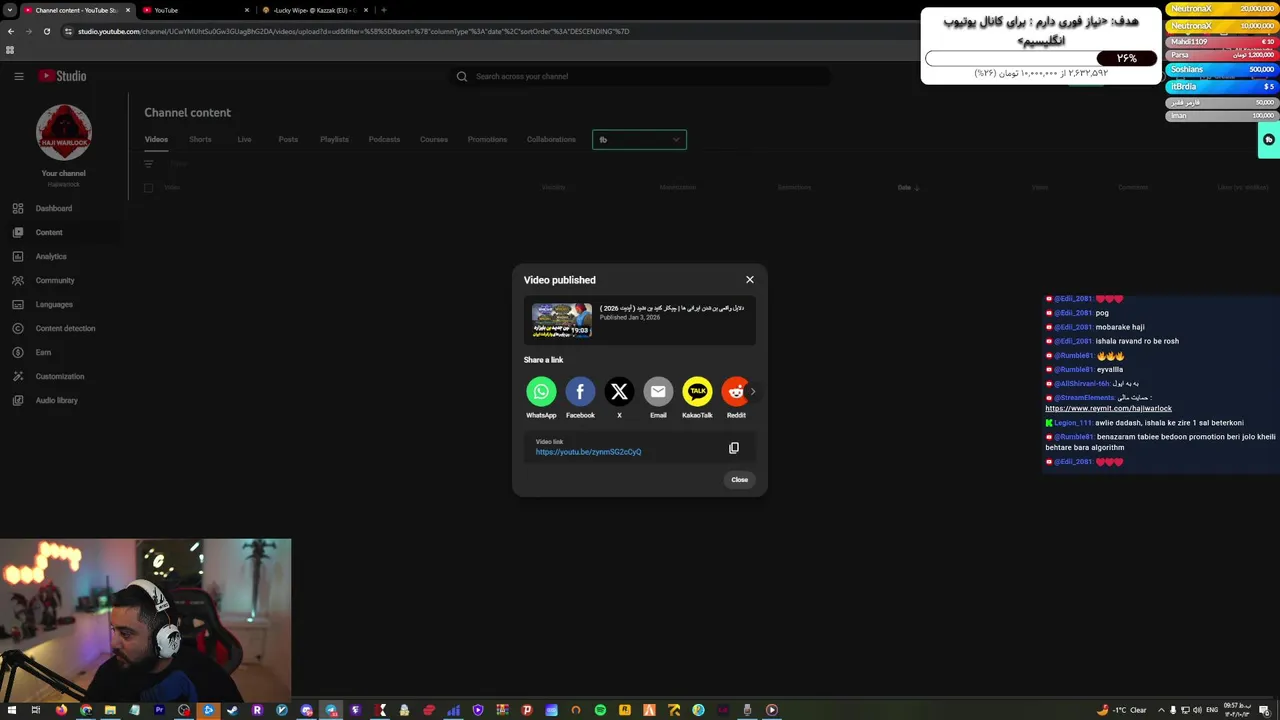
Task: Open Content in the sidebar
Action: pyautogui.click(x=64, y=232)
